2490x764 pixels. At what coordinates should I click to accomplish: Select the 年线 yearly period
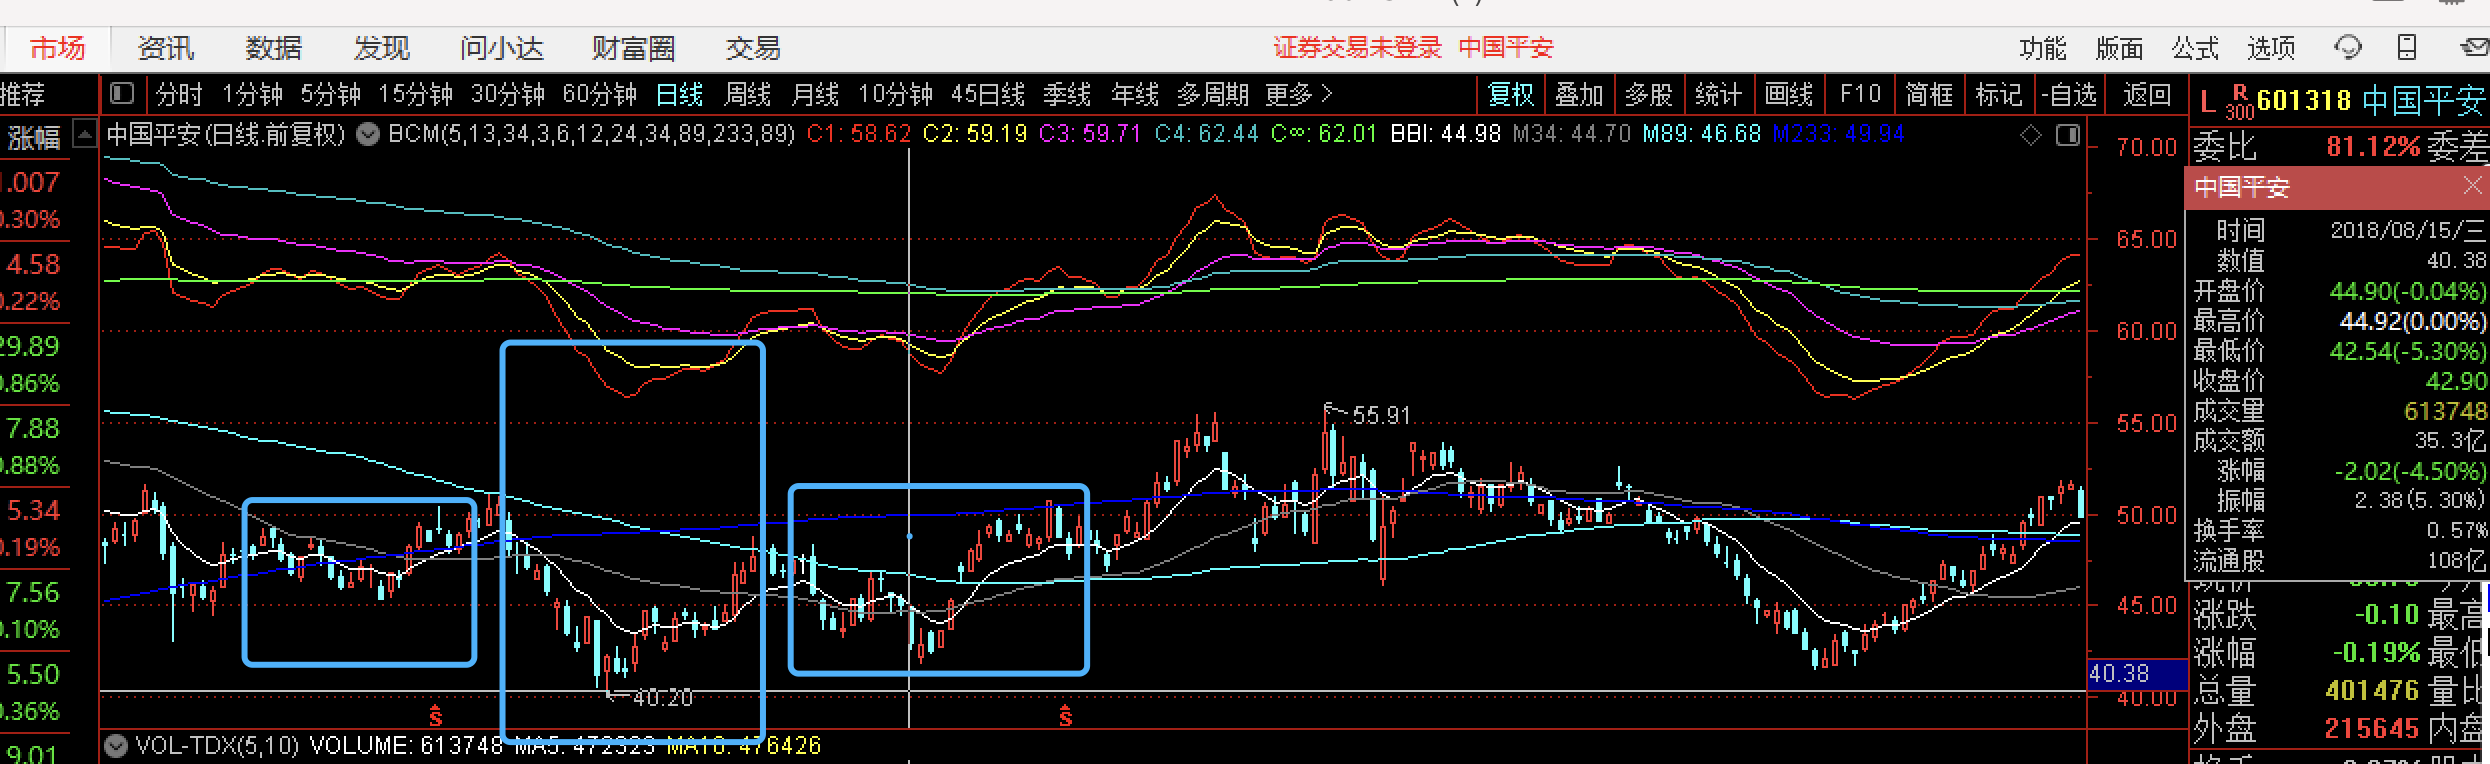point(1135,94)
